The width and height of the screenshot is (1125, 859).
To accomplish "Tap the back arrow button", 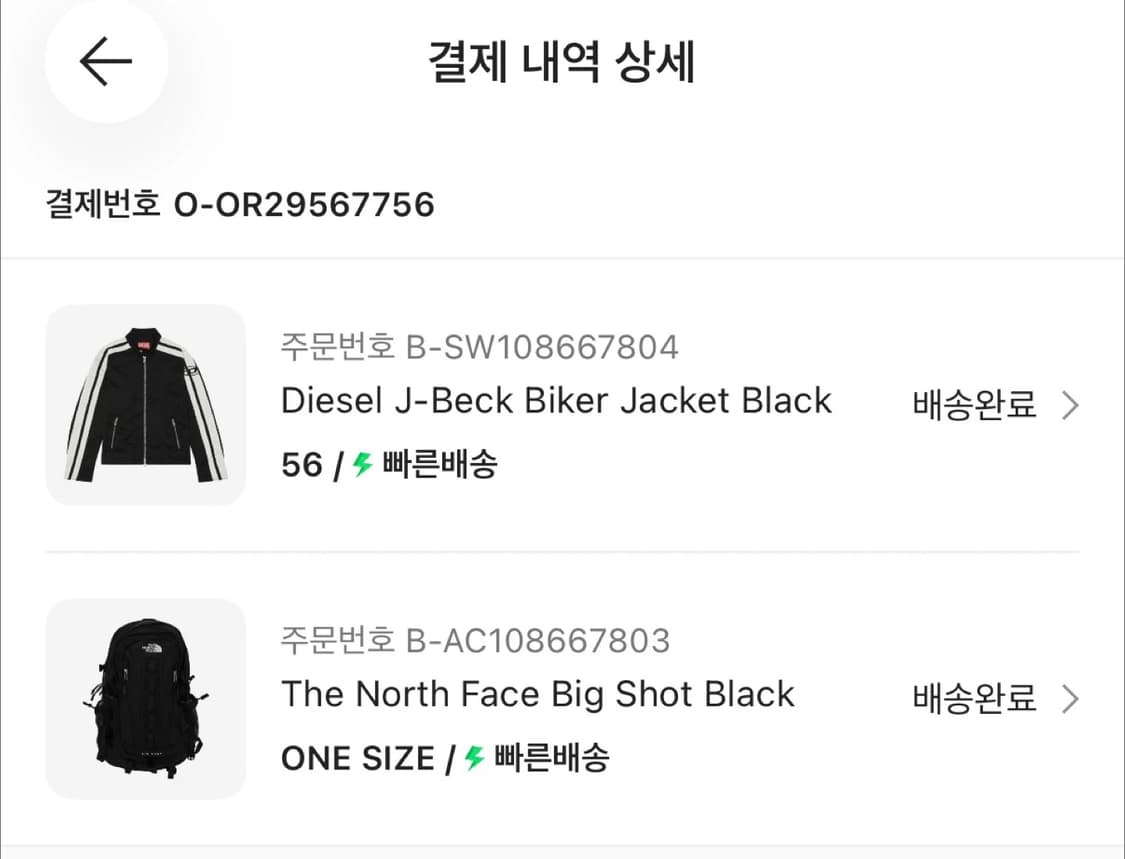I will tap(105, 62).
